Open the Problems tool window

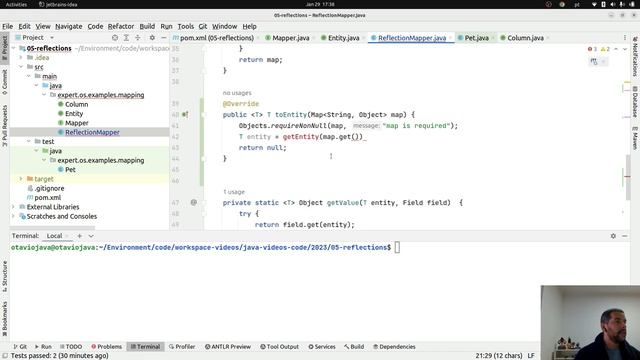click(x=107, y=347)
